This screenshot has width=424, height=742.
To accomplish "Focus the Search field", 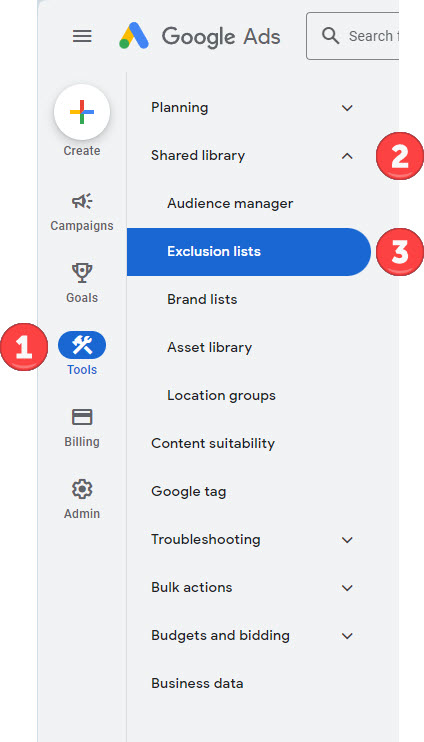I will pos(353,36).
